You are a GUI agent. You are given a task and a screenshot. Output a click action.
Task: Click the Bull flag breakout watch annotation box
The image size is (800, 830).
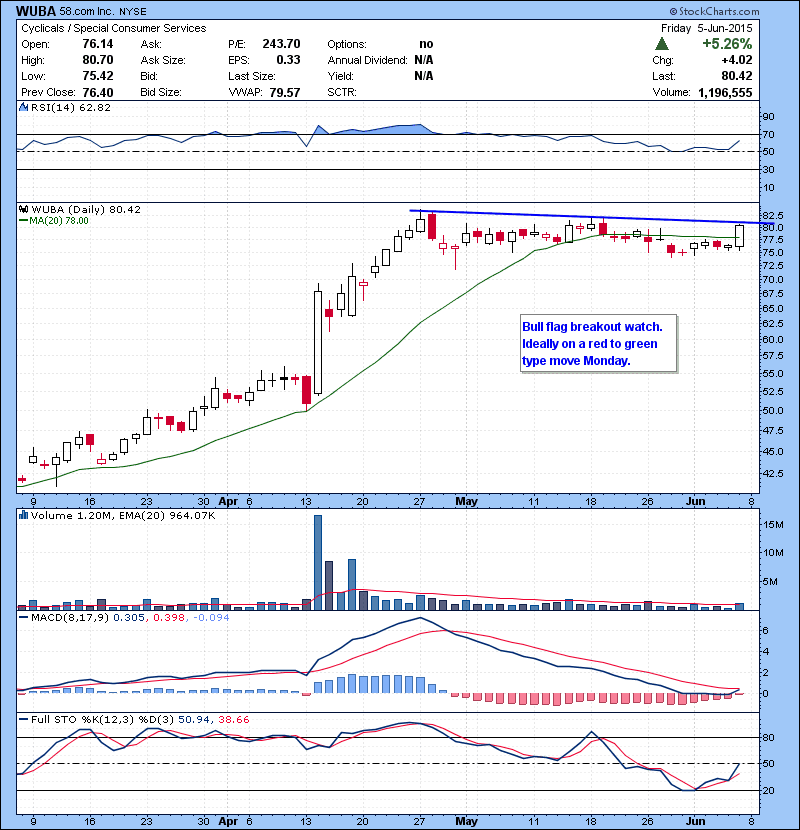click(598, 344)
